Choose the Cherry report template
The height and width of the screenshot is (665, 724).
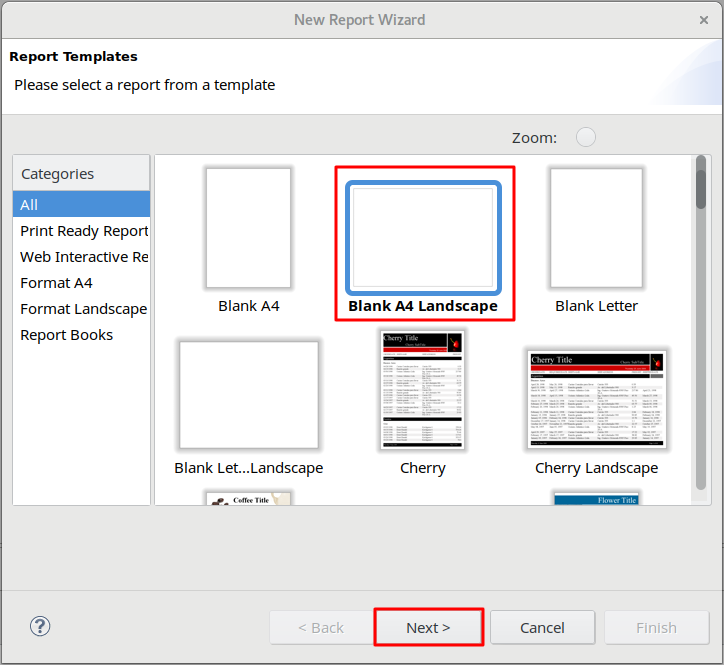coord(422,390)
